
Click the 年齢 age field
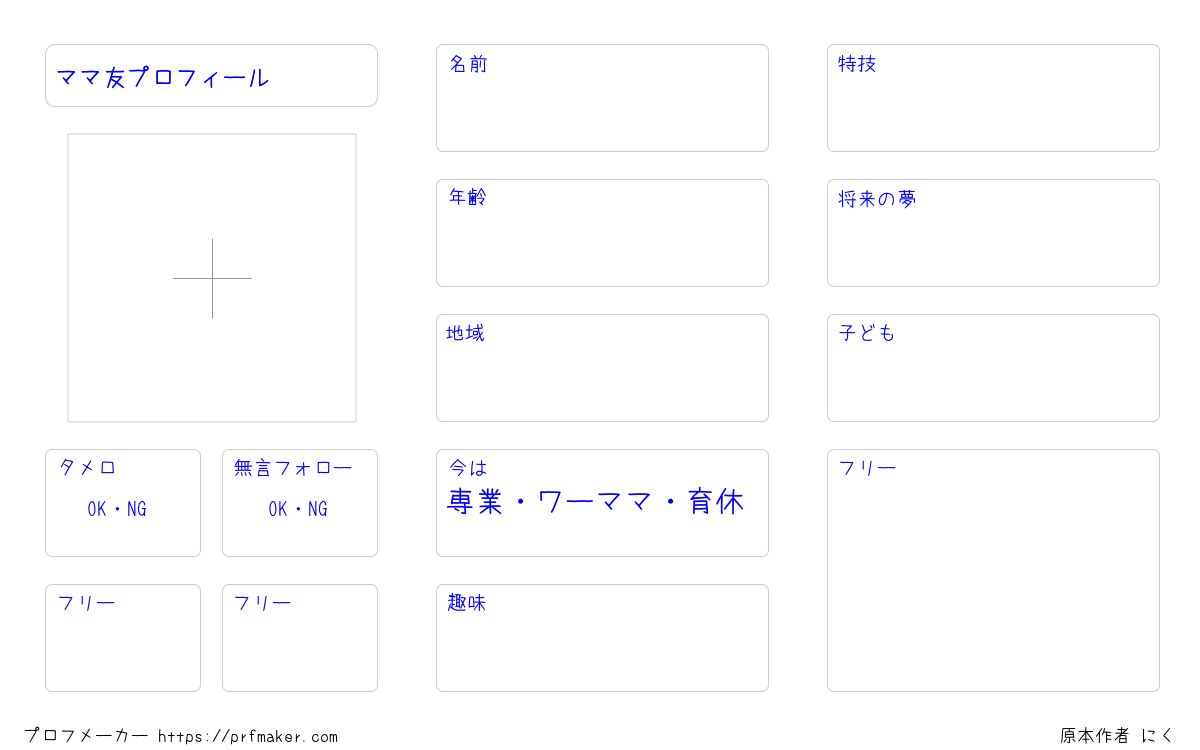coord(602,233)
